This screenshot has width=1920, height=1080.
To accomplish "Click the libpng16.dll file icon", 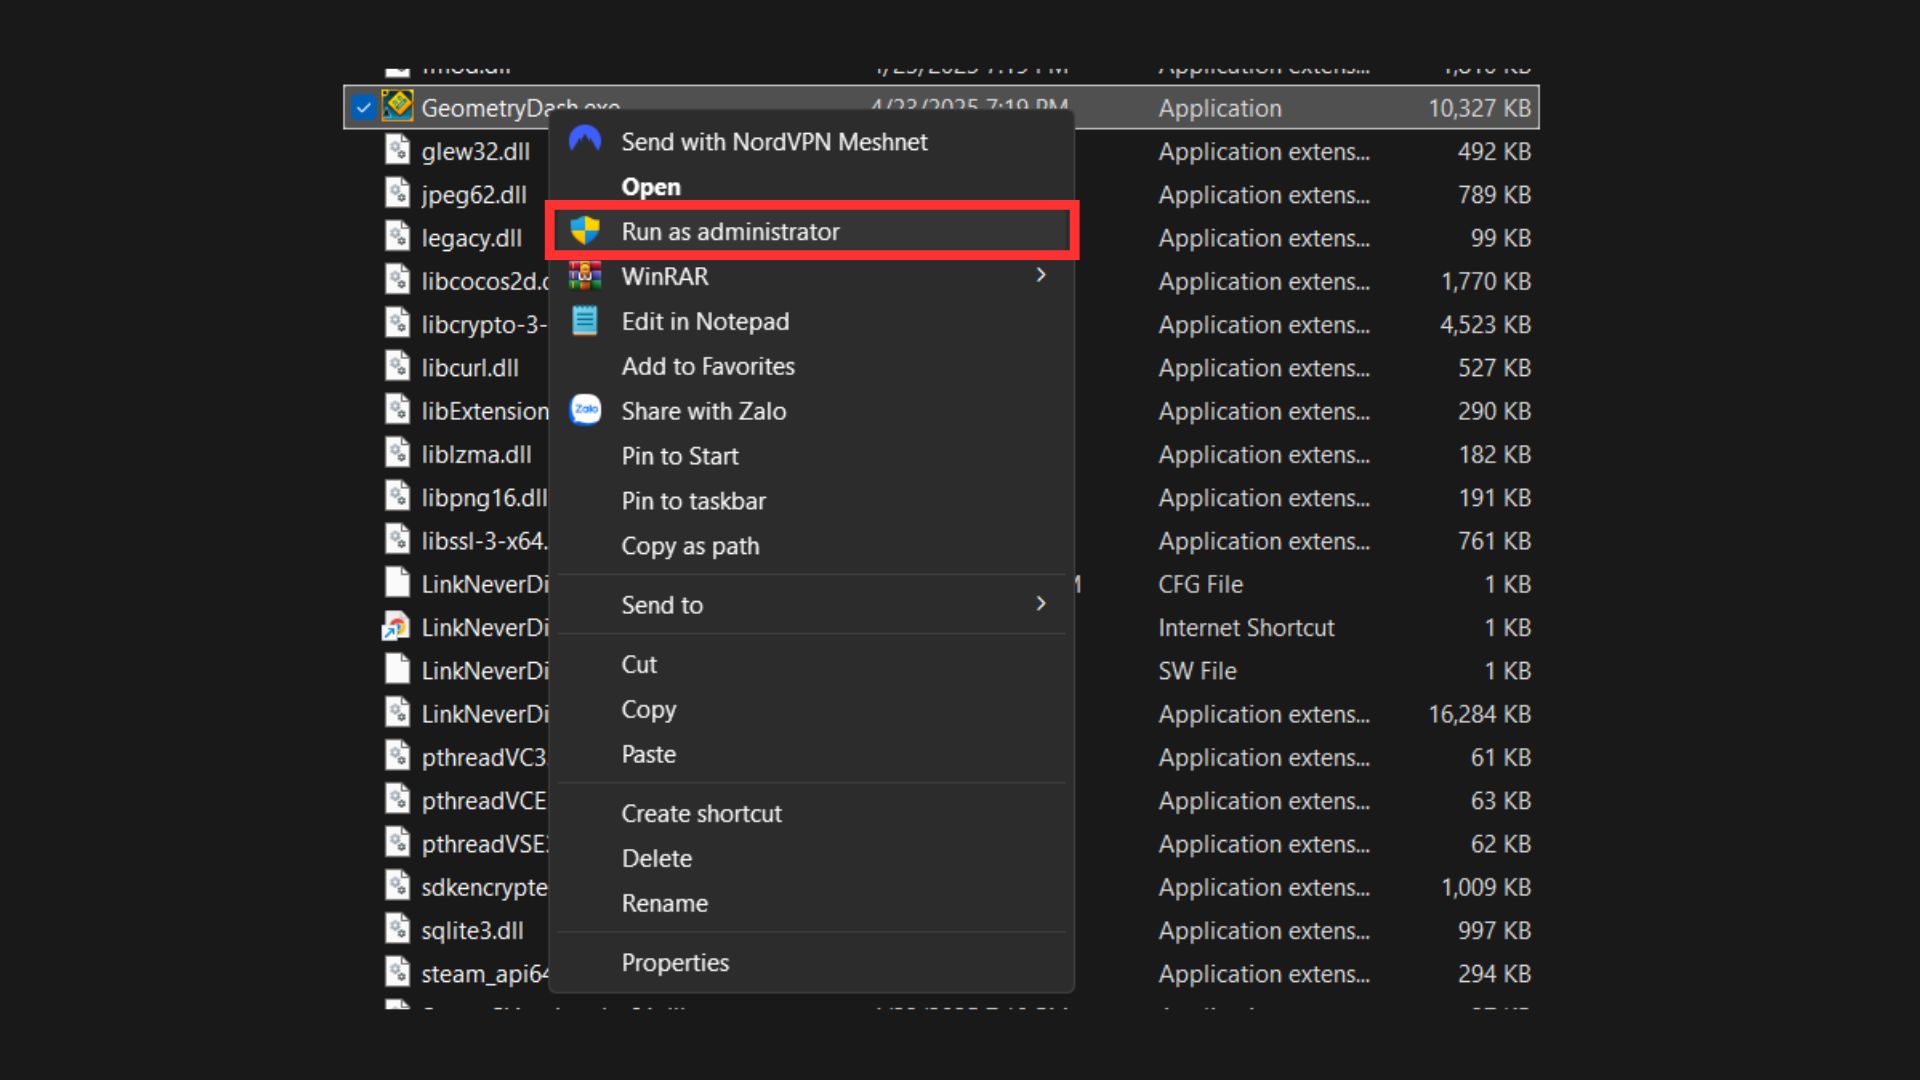I will click(x=397, y=496).
